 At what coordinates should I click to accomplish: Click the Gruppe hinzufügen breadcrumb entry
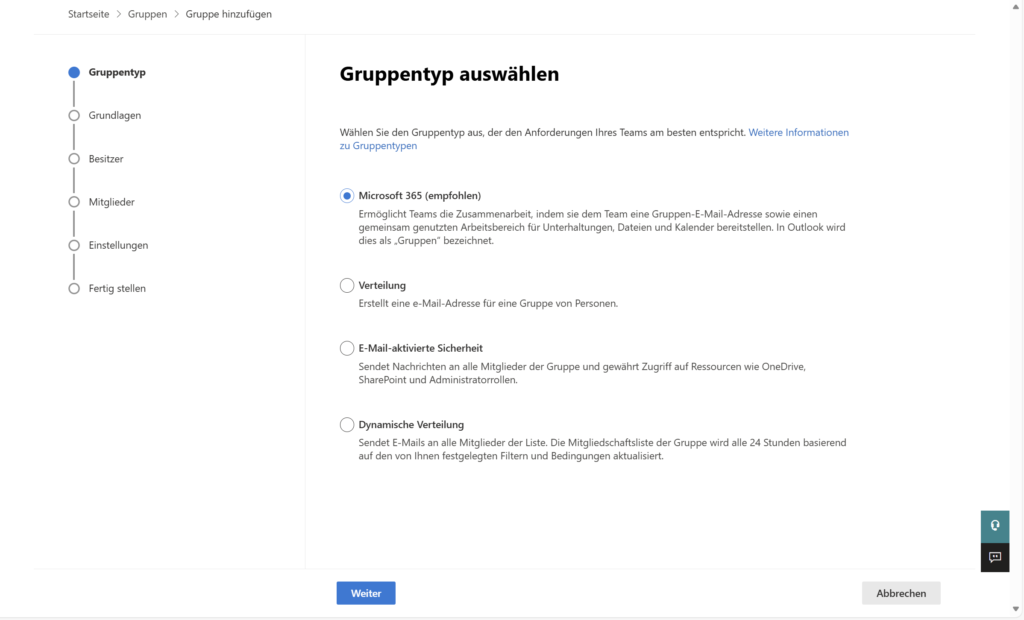230,14
